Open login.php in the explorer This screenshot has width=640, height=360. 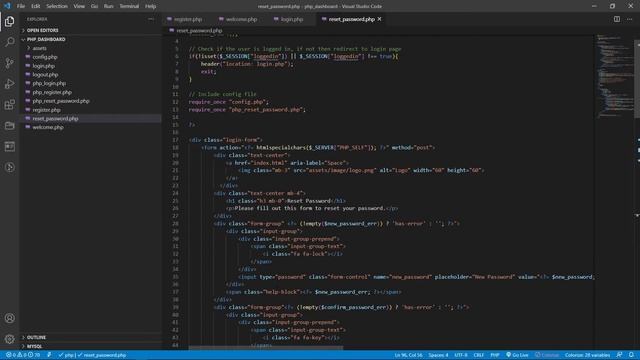tap(44, 66)
